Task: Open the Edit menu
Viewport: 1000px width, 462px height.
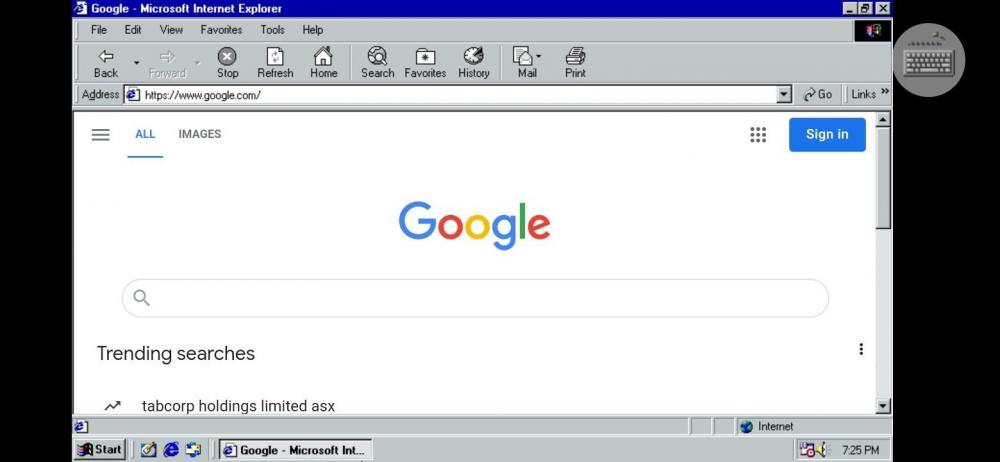Action: [x=133, y=30]
